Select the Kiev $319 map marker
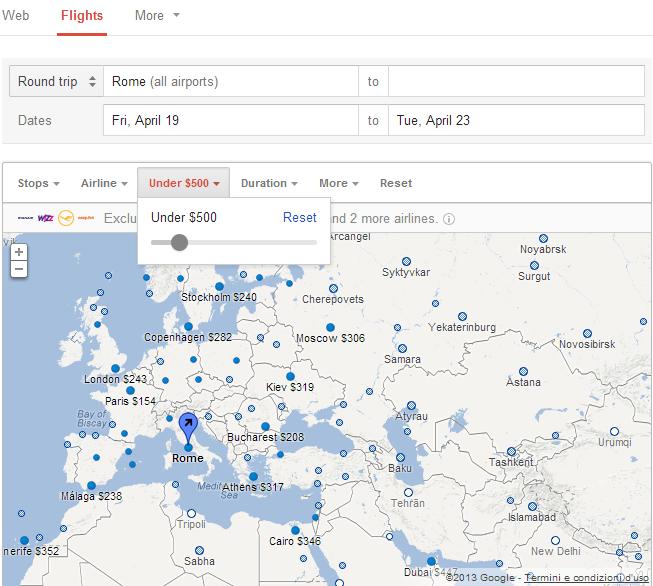The image size is (653, 586). pos(290,377)
